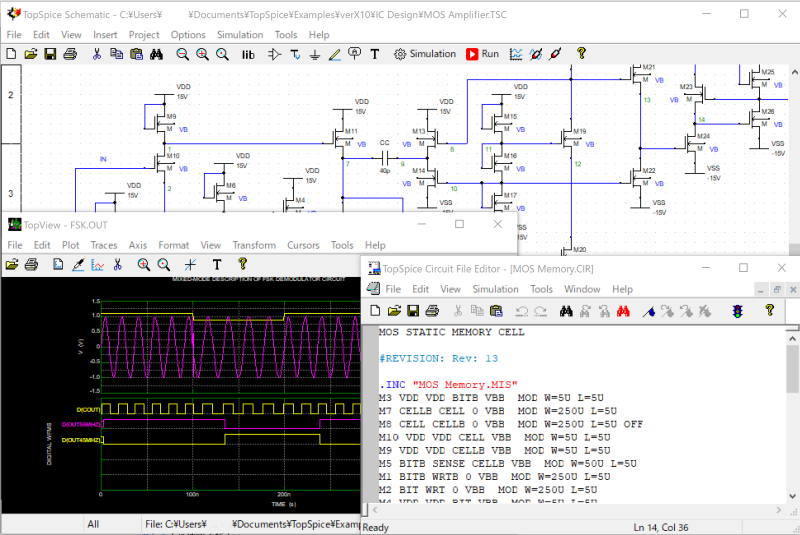Click the open folder icon in TopView toolbar
This screenshot has width=800, height=535.
tap(12, 265)
